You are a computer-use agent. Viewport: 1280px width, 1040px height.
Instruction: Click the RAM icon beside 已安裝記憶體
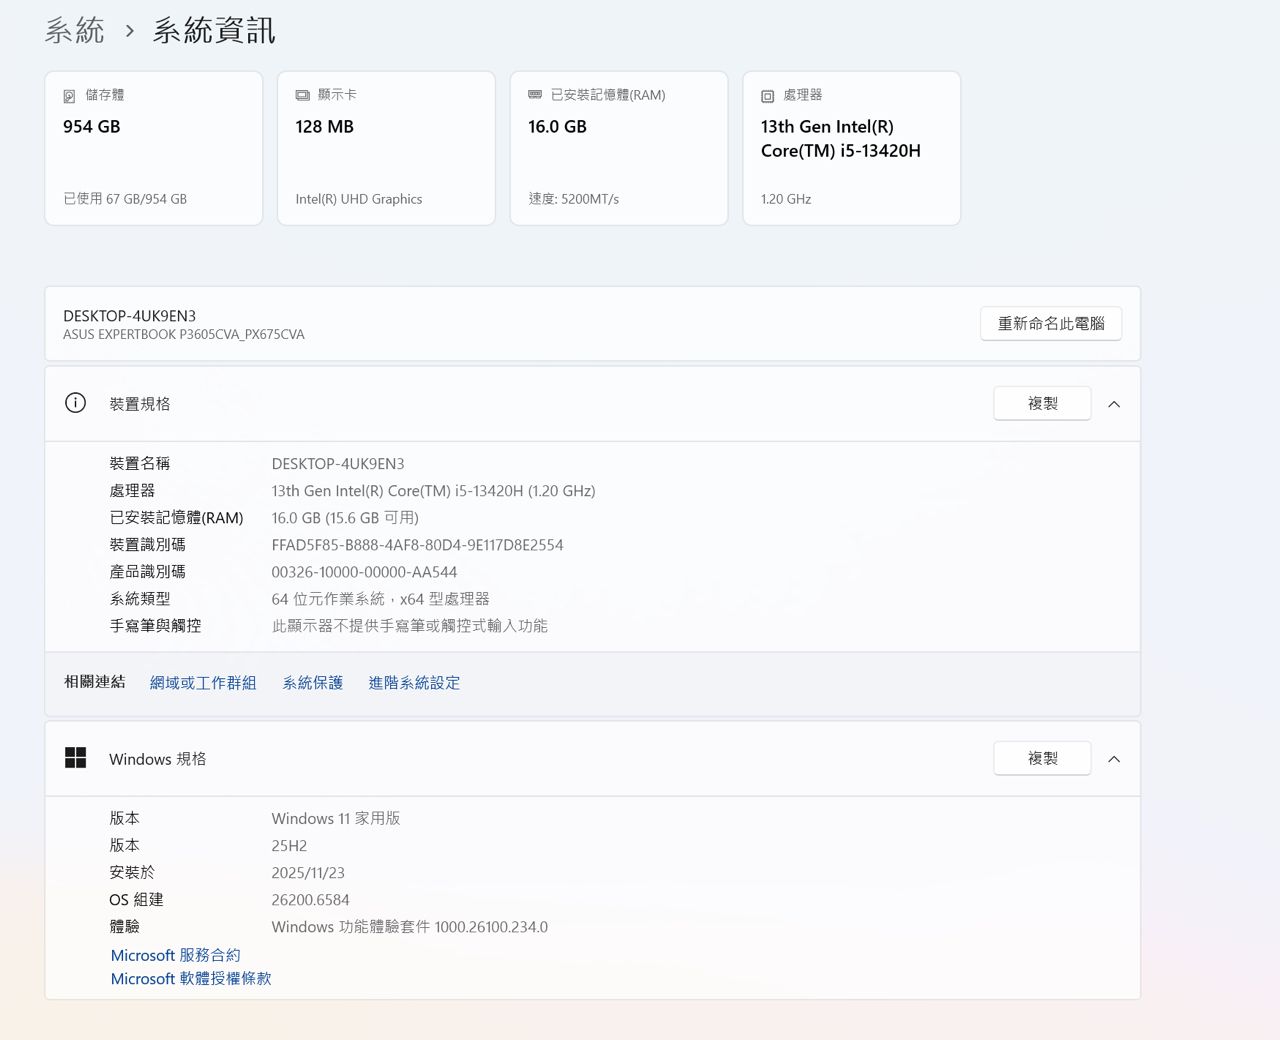(x=535, y=95)
